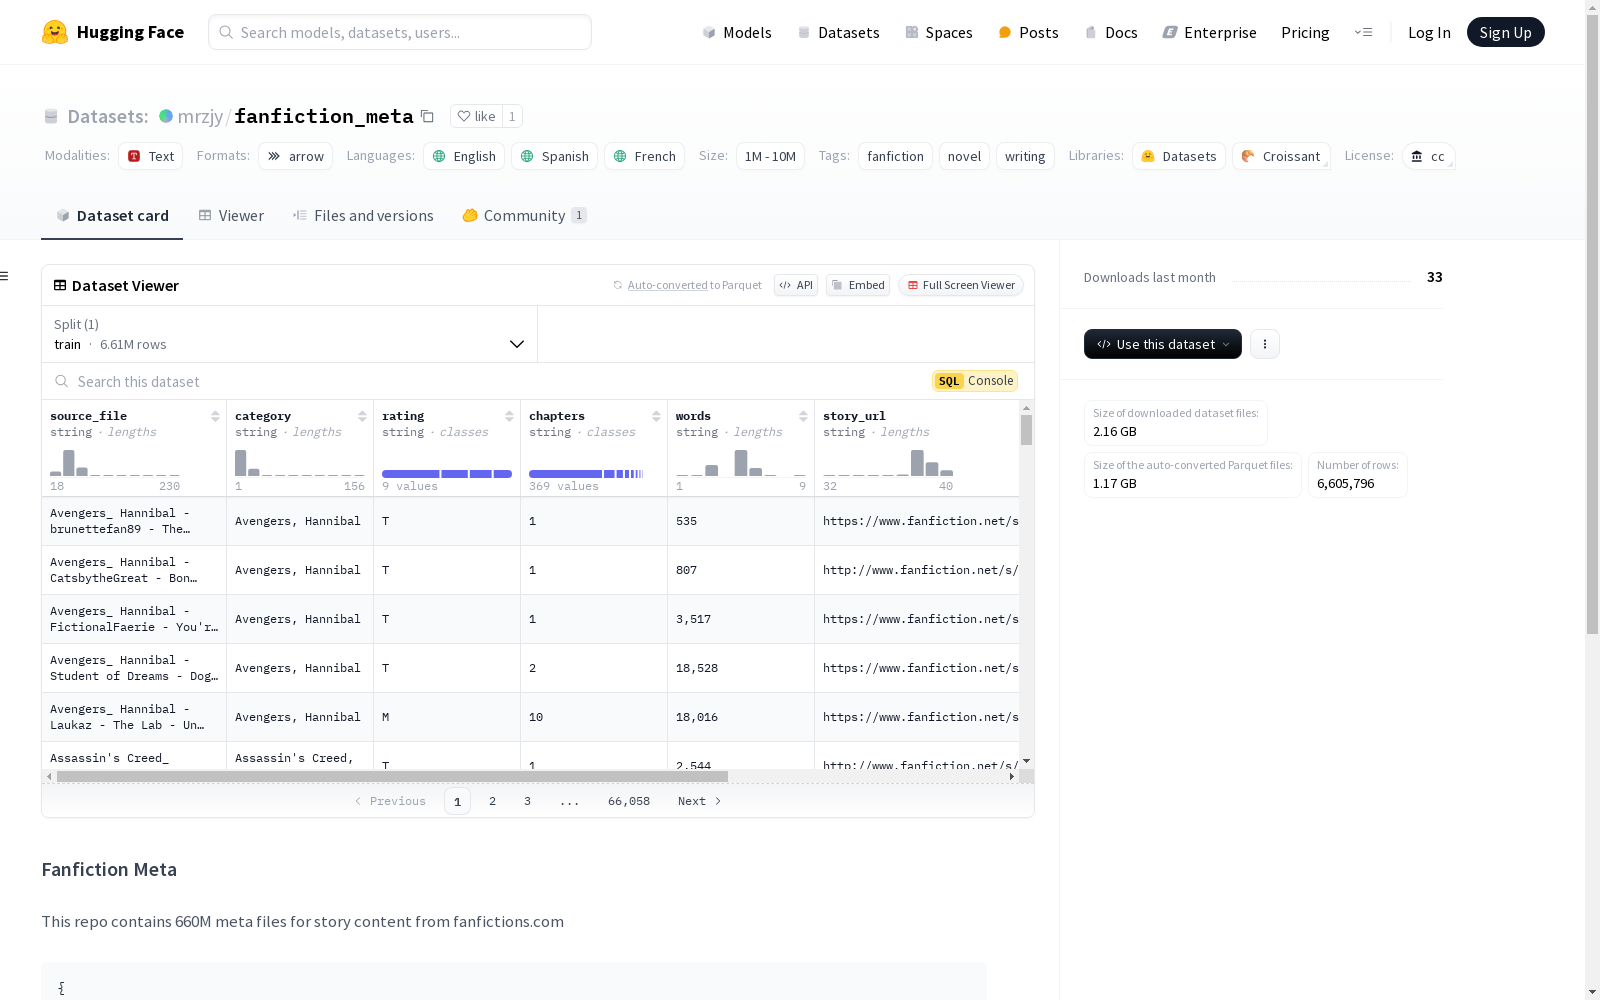Click the fanfiction tag

(895, 156)
